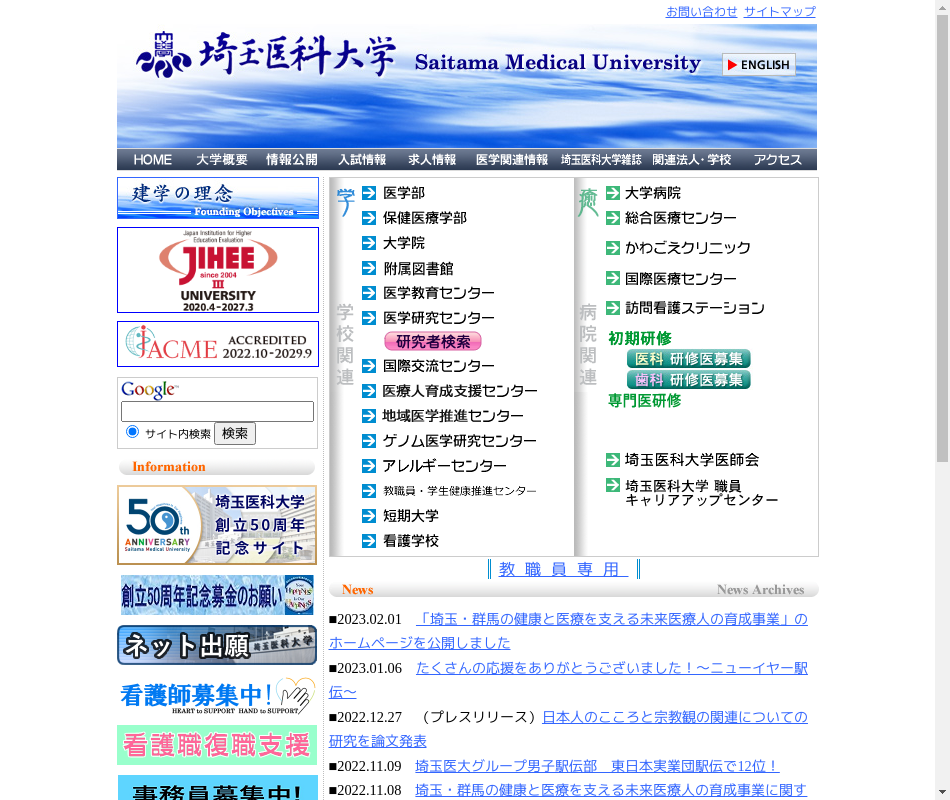Click the 検索 search button
950x800 pixels.
coord(234,433)
